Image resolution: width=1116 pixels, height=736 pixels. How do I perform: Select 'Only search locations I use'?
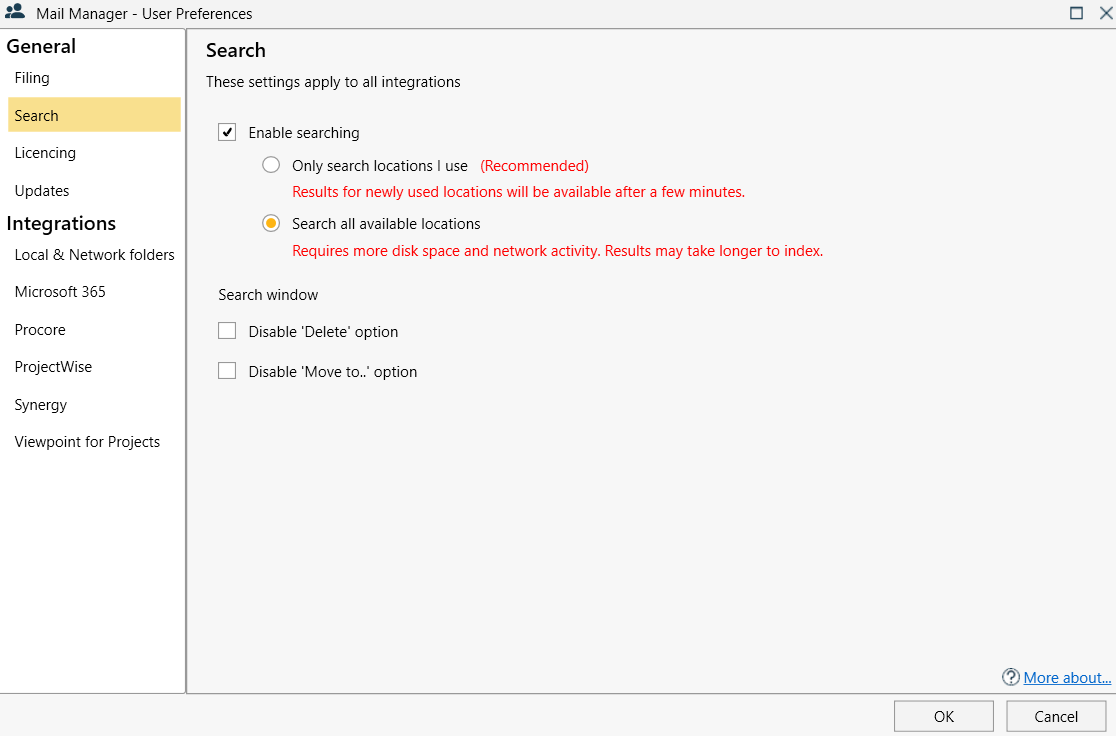tap(270, 164)
